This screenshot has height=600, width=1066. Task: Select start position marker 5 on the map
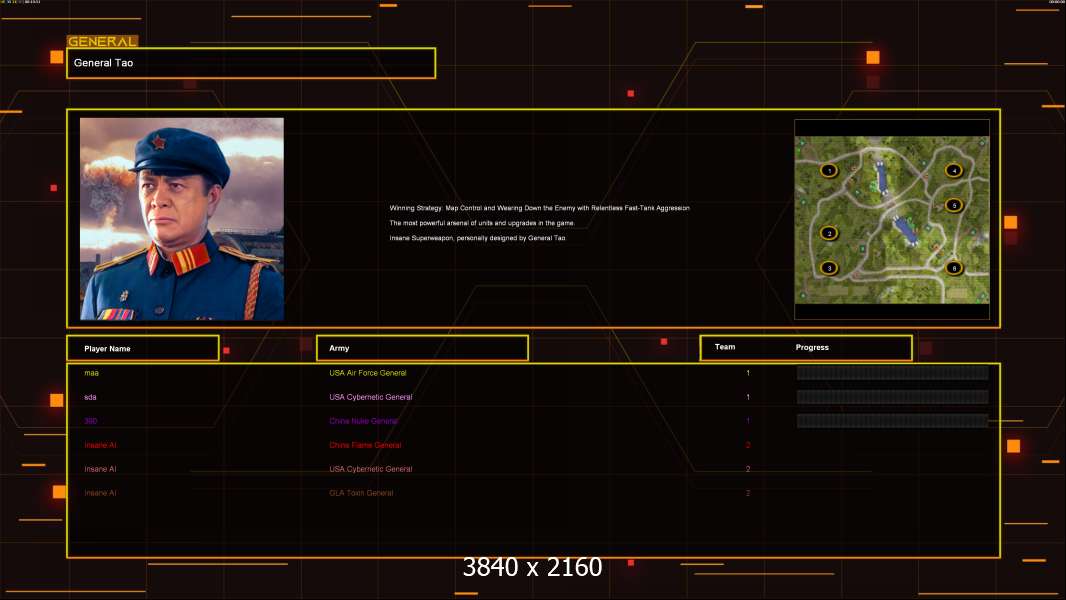click(x=954, y=205)
